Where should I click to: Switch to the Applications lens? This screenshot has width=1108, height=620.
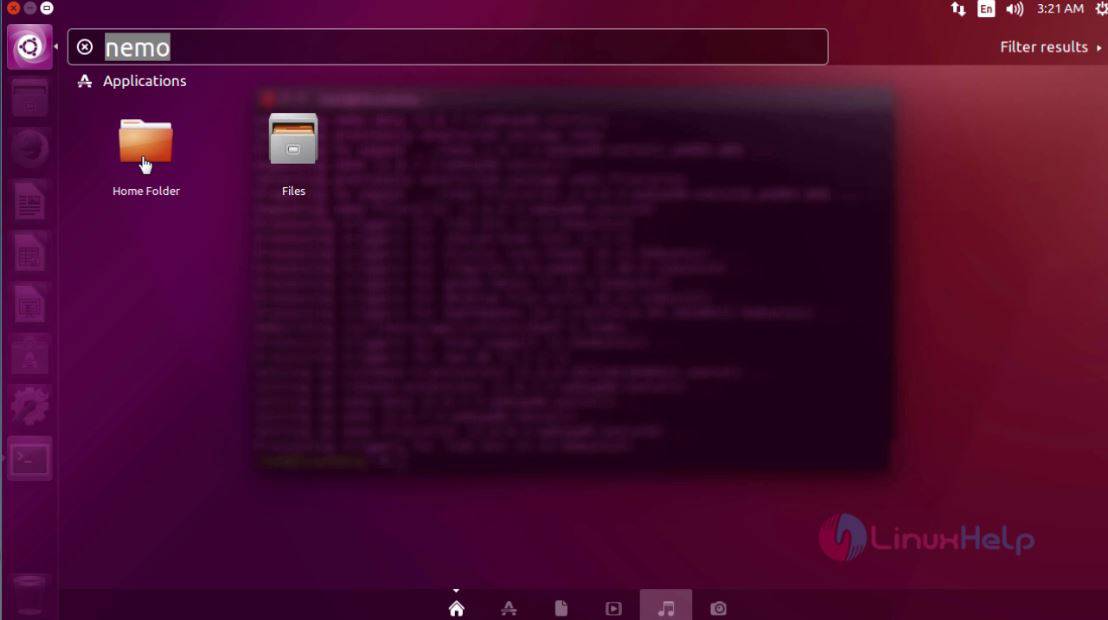[x=509, y=608]
